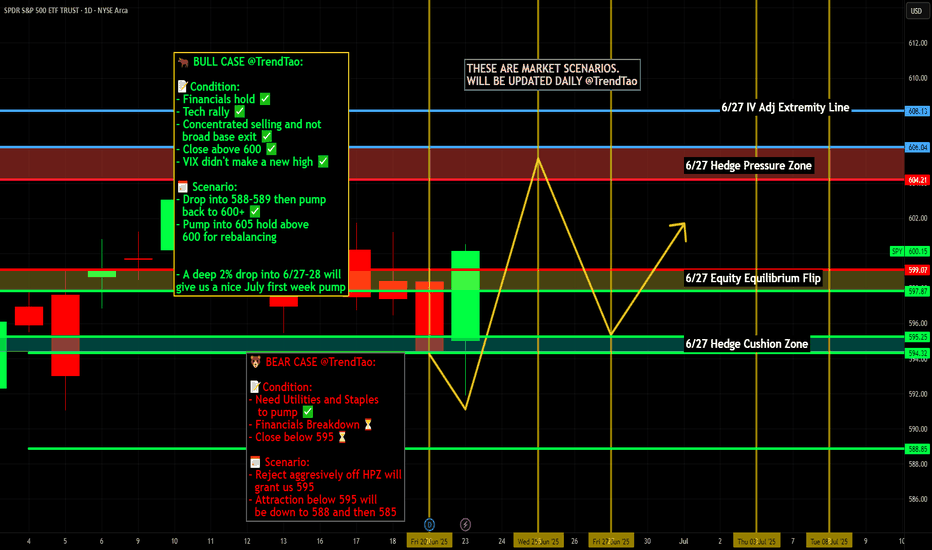Open the USD currency selector
The image size is (932, 550).
[916, 11]
